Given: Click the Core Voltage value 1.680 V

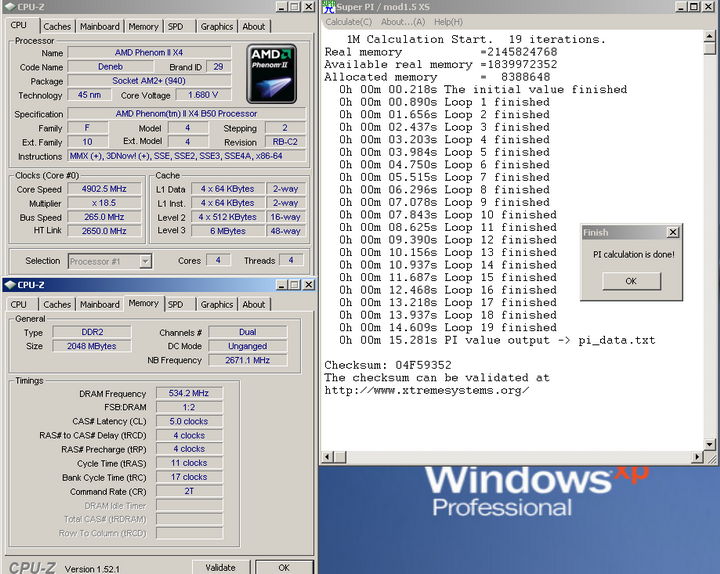Looking at the screenshot, I should 203,95.
